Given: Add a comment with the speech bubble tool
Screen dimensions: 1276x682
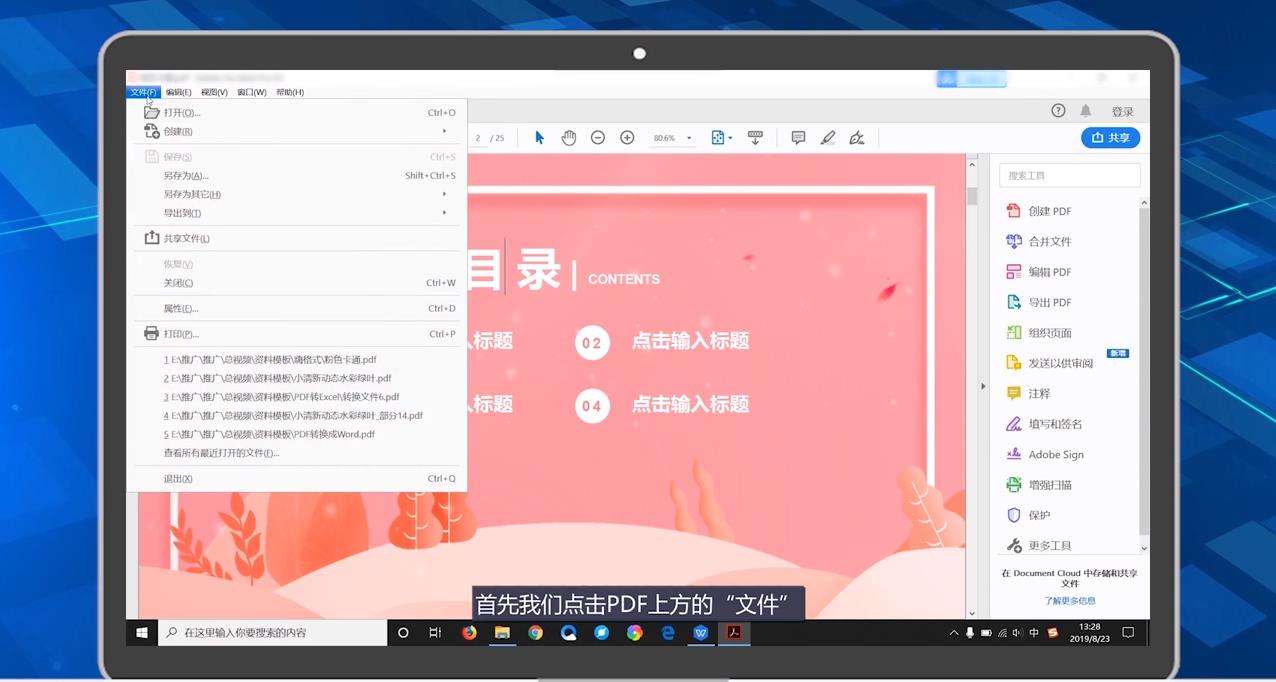Looking at the screenshot, I should [x=798, y=138].
